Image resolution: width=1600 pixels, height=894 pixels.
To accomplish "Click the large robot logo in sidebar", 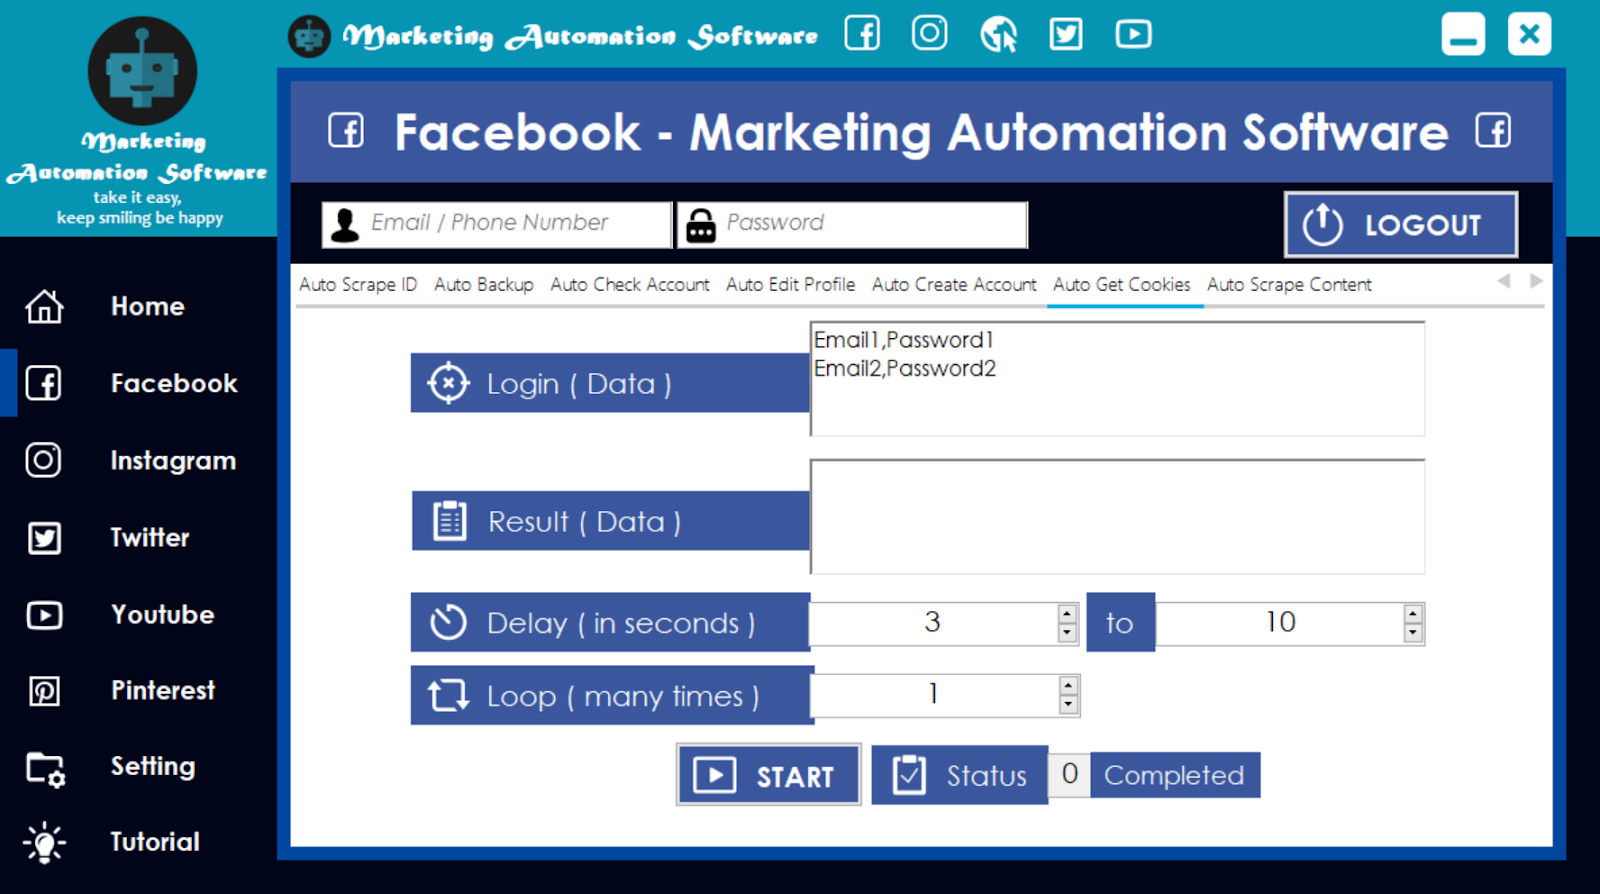I will (142, 71).
